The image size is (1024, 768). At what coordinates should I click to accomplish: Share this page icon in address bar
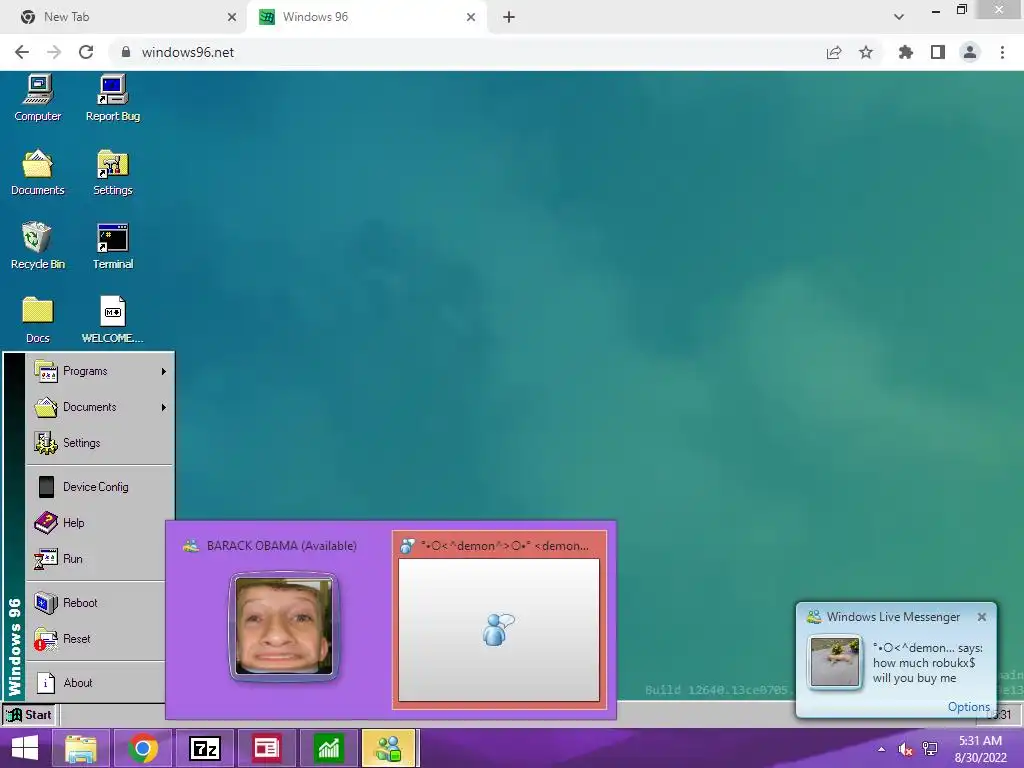[834, 52]
